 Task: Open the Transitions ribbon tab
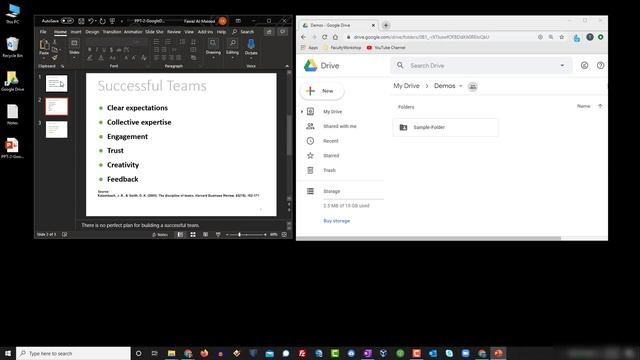[111, 32]
